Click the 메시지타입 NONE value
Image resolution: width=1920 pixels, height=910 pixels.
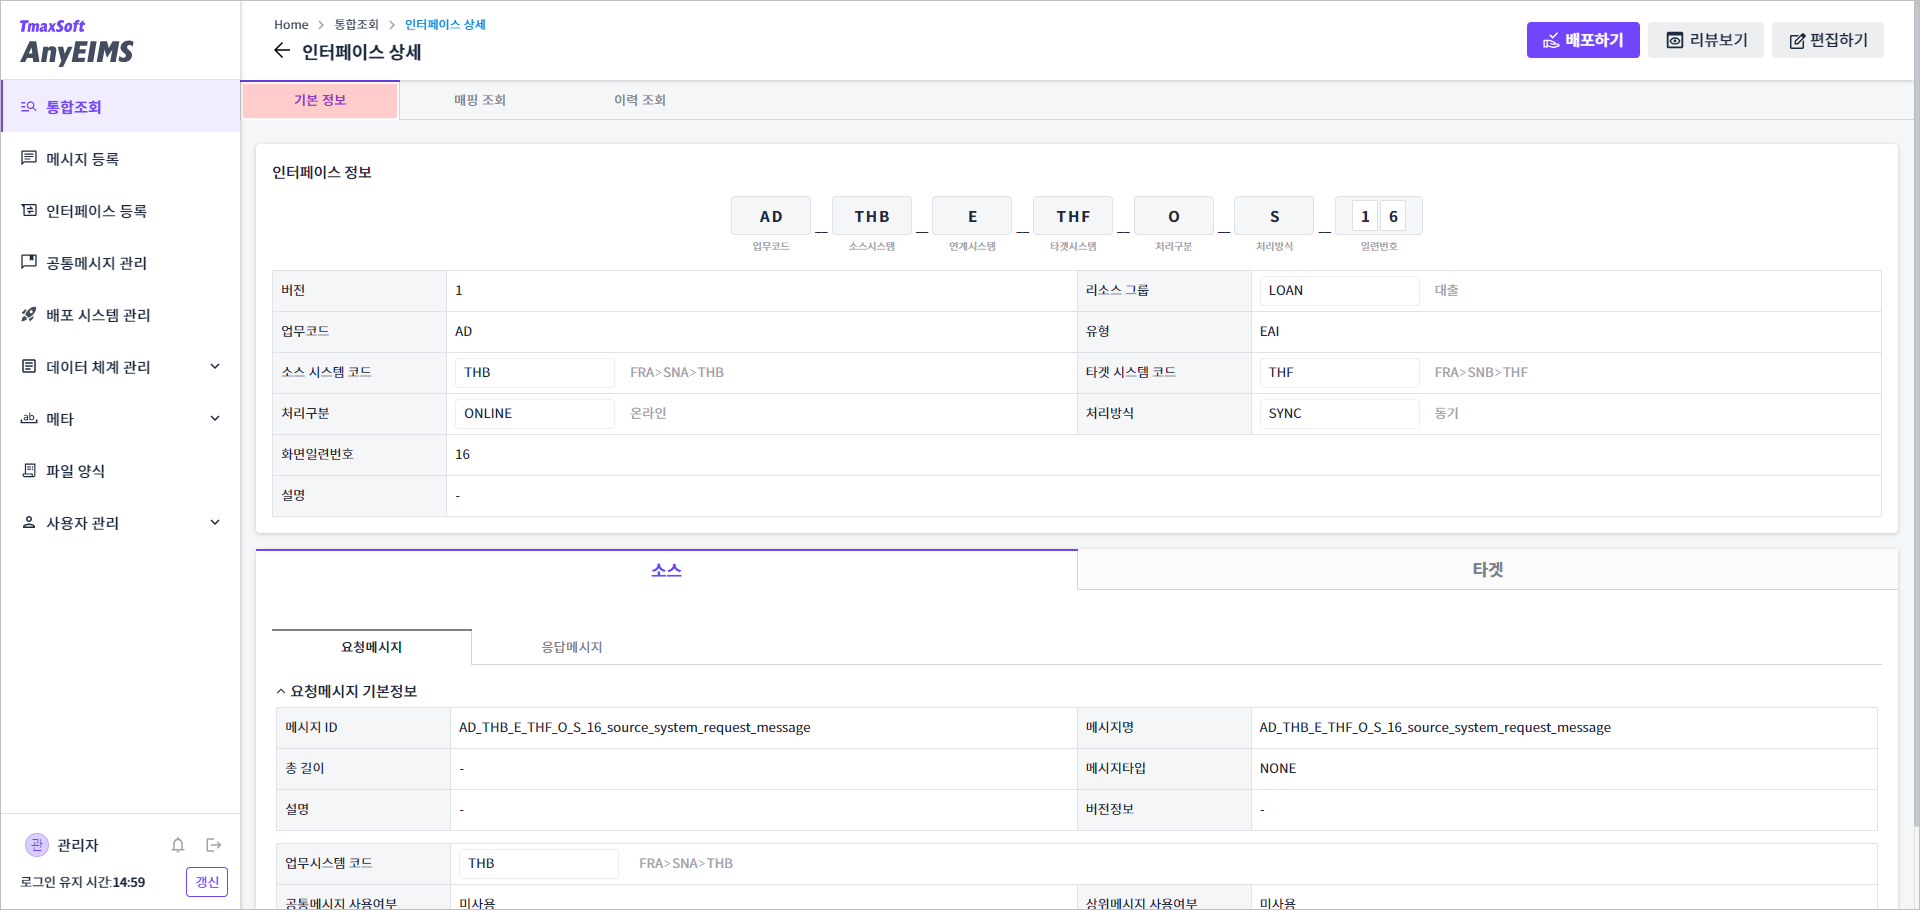point(1278,768)
